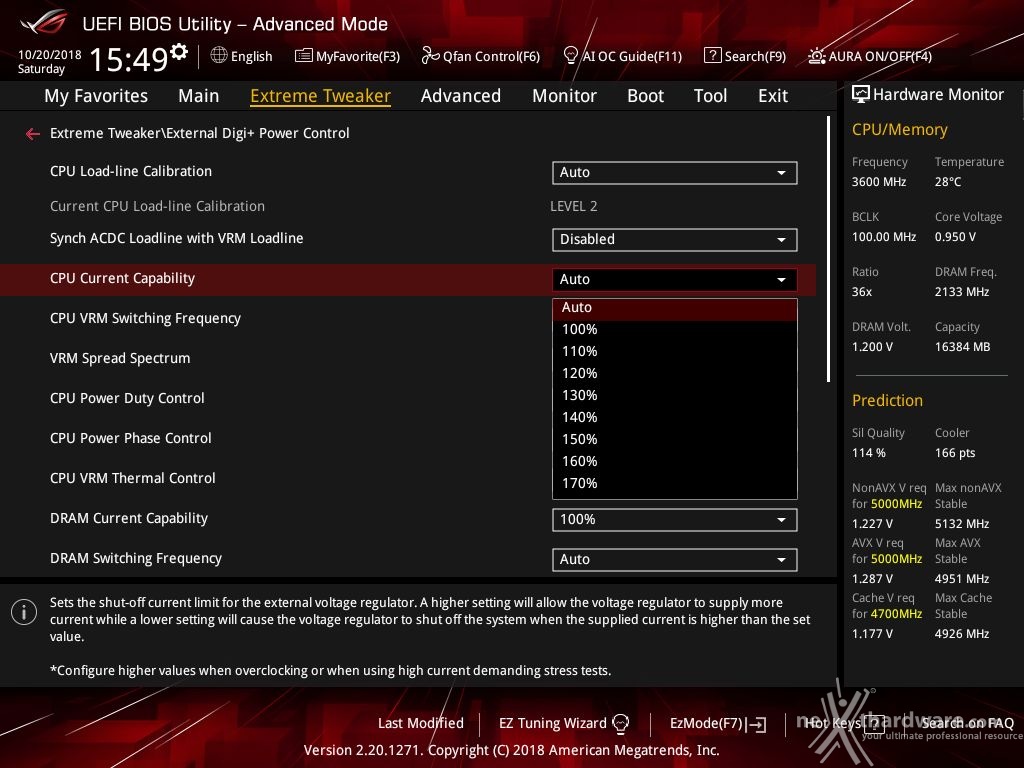Click the Hardware Monitor screen icon

point(861,95)
